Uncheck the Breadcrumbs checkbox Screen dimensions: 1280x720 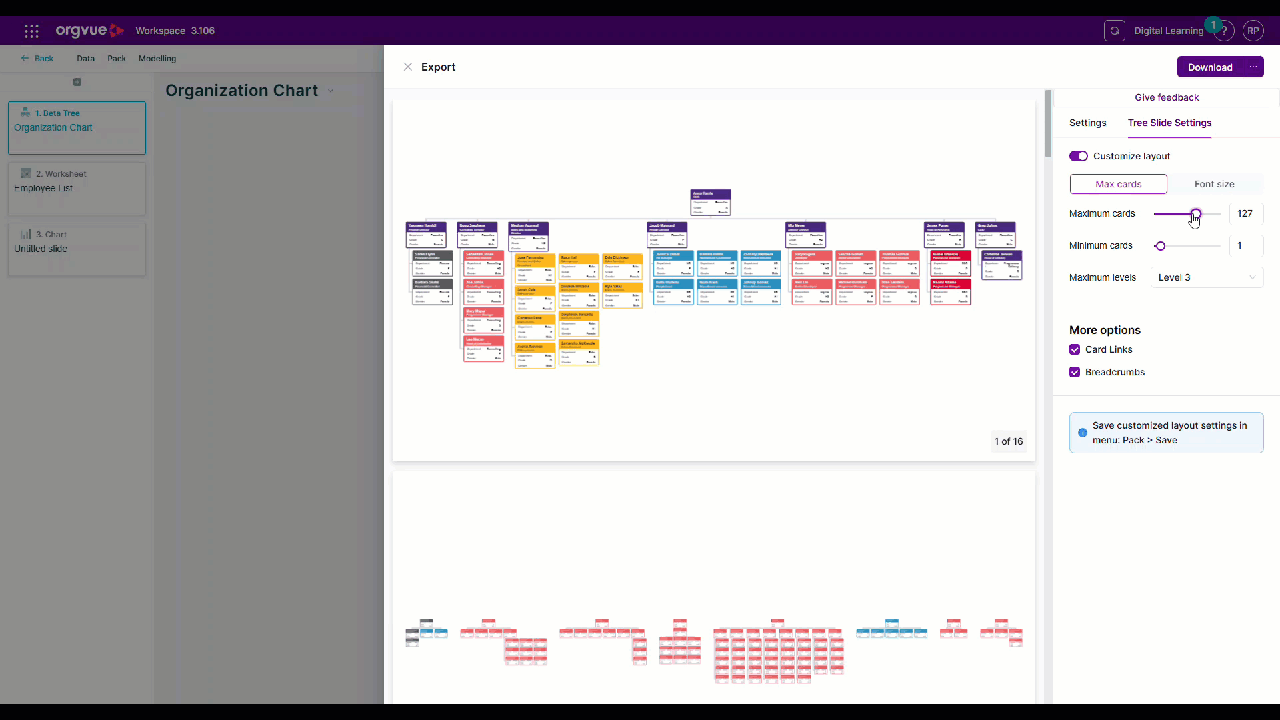pyautogui.click(x=1075, y=372)
